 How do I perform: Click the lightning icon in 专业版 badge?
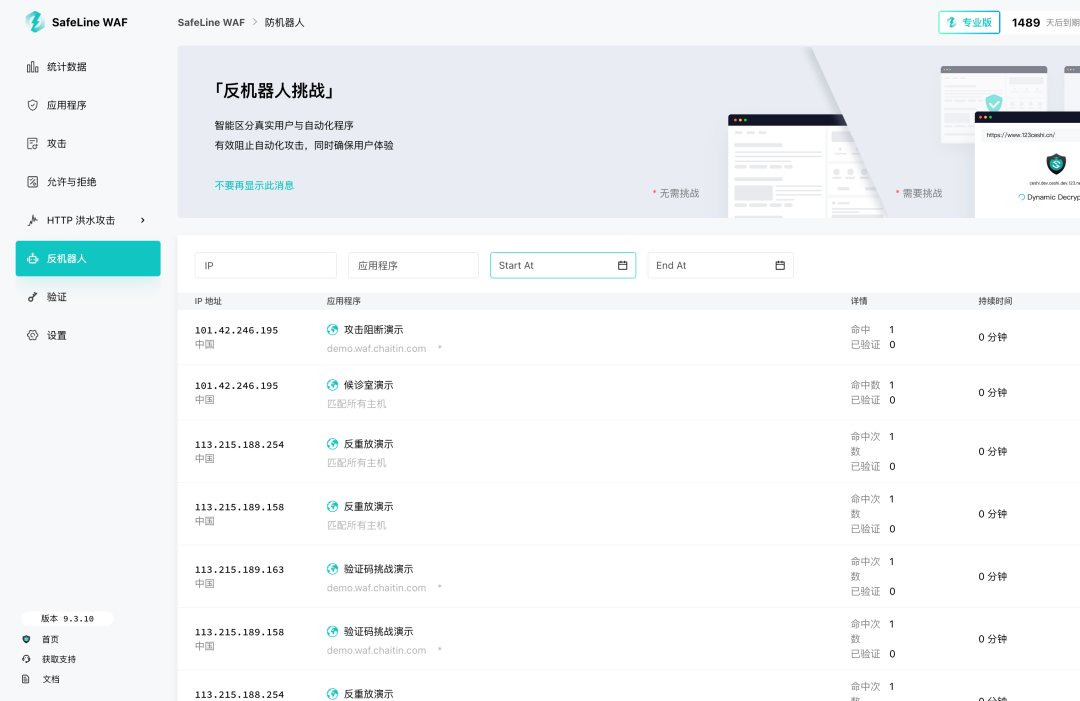pyautogui.click(x=952, y=22)
